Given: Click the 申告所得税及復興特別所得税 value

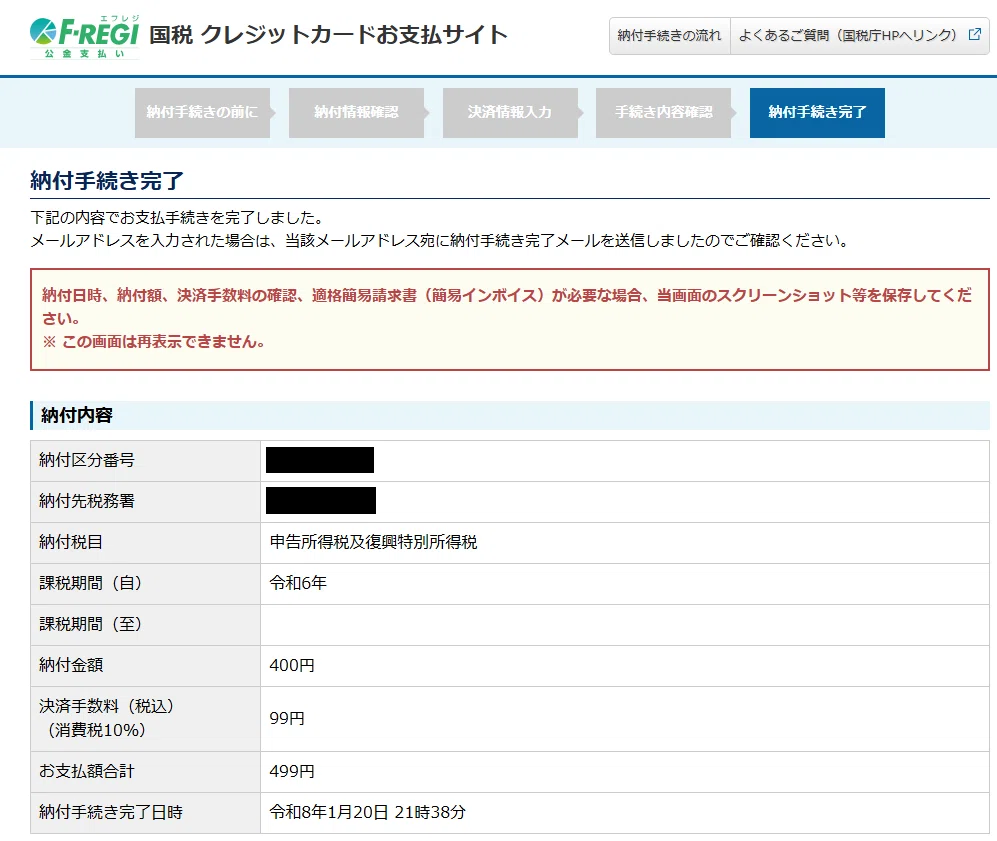Looking at the screenshot, I should pyautogui.click(x=373, y=542).
